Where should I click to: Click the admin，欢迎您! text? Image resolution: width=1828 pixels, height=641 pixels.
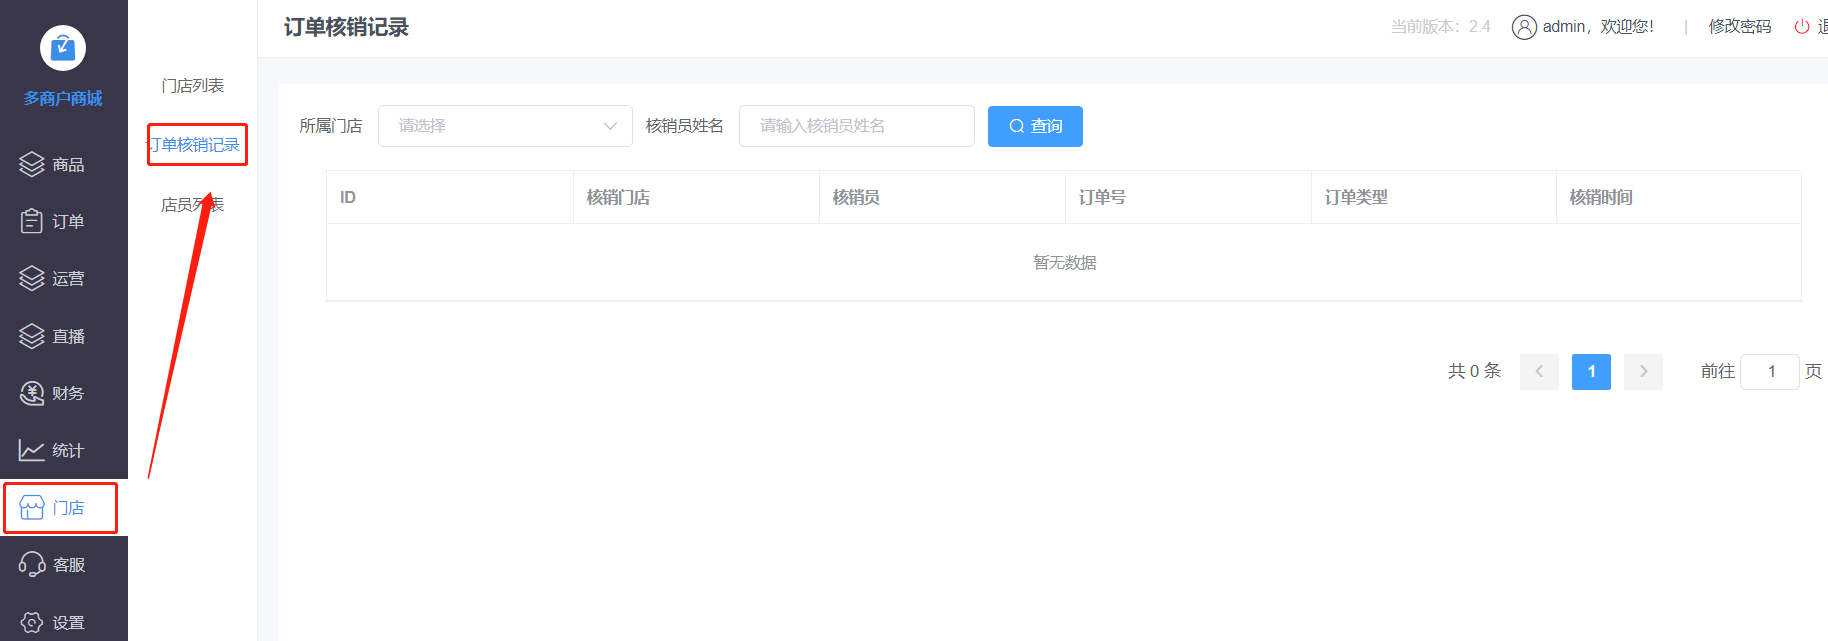point(1598,27)
